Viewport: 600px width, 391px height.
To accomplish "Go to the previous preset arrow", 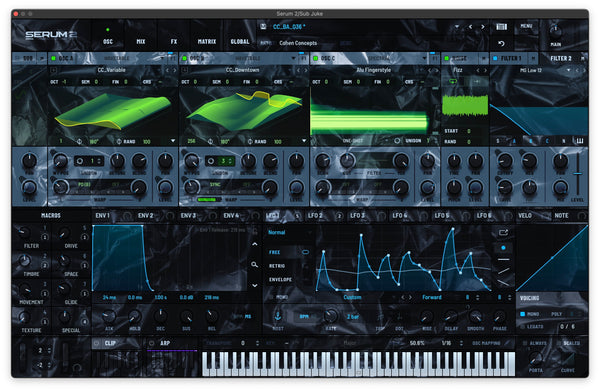I will tap(470, 27).
